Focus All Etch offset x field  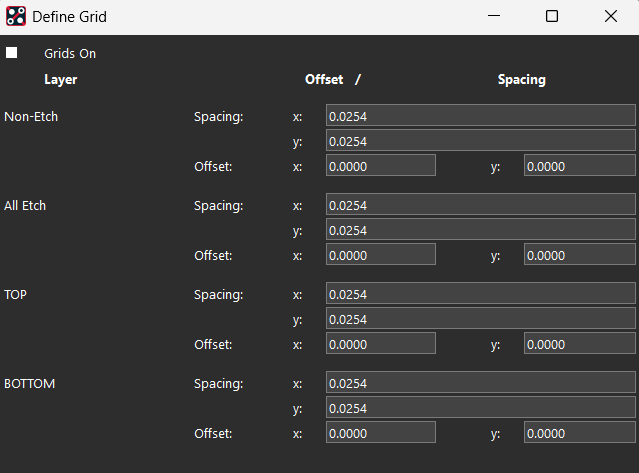(x=380, y=255)
